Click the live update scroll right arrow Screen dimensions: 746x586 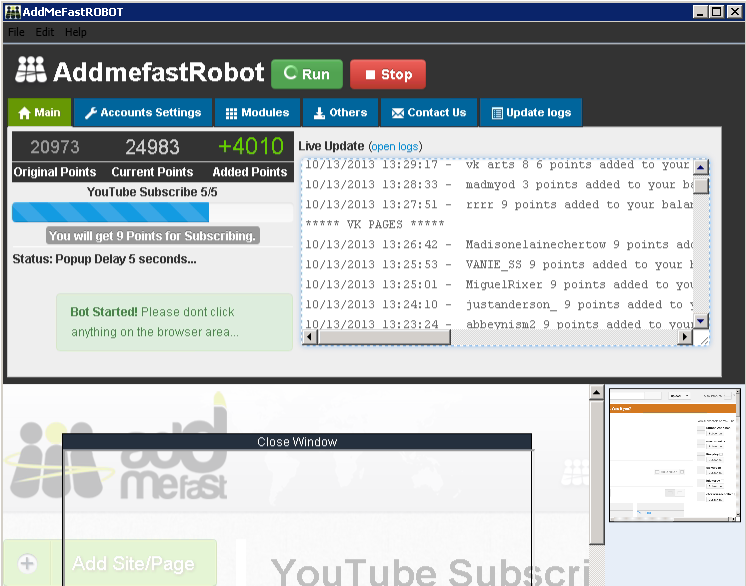pos(685,337)
